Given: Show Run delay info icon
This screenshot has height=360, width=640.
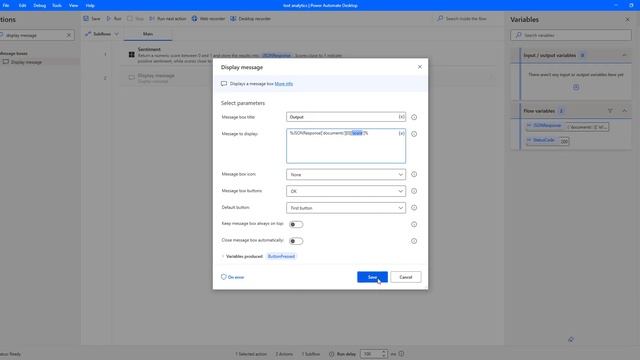Looking at the screenshot, I should (x=402, y=354).
